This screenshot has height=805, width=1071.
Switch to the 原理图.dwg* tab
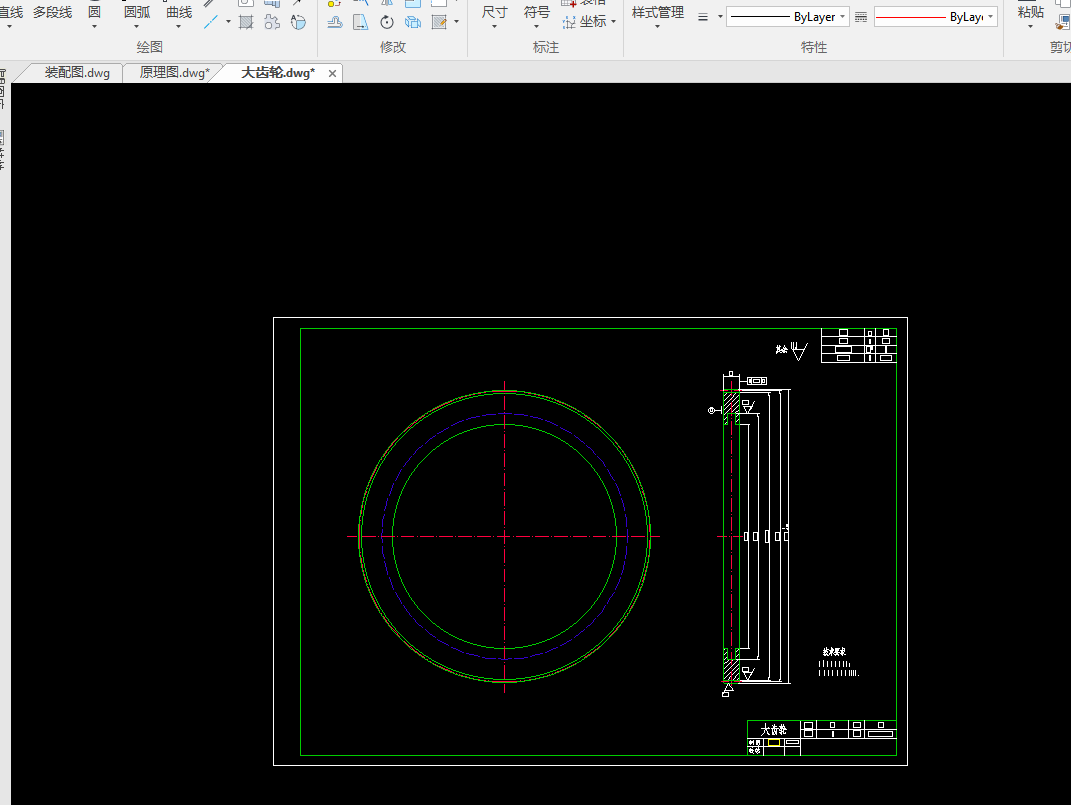click(x=174, y=73)
